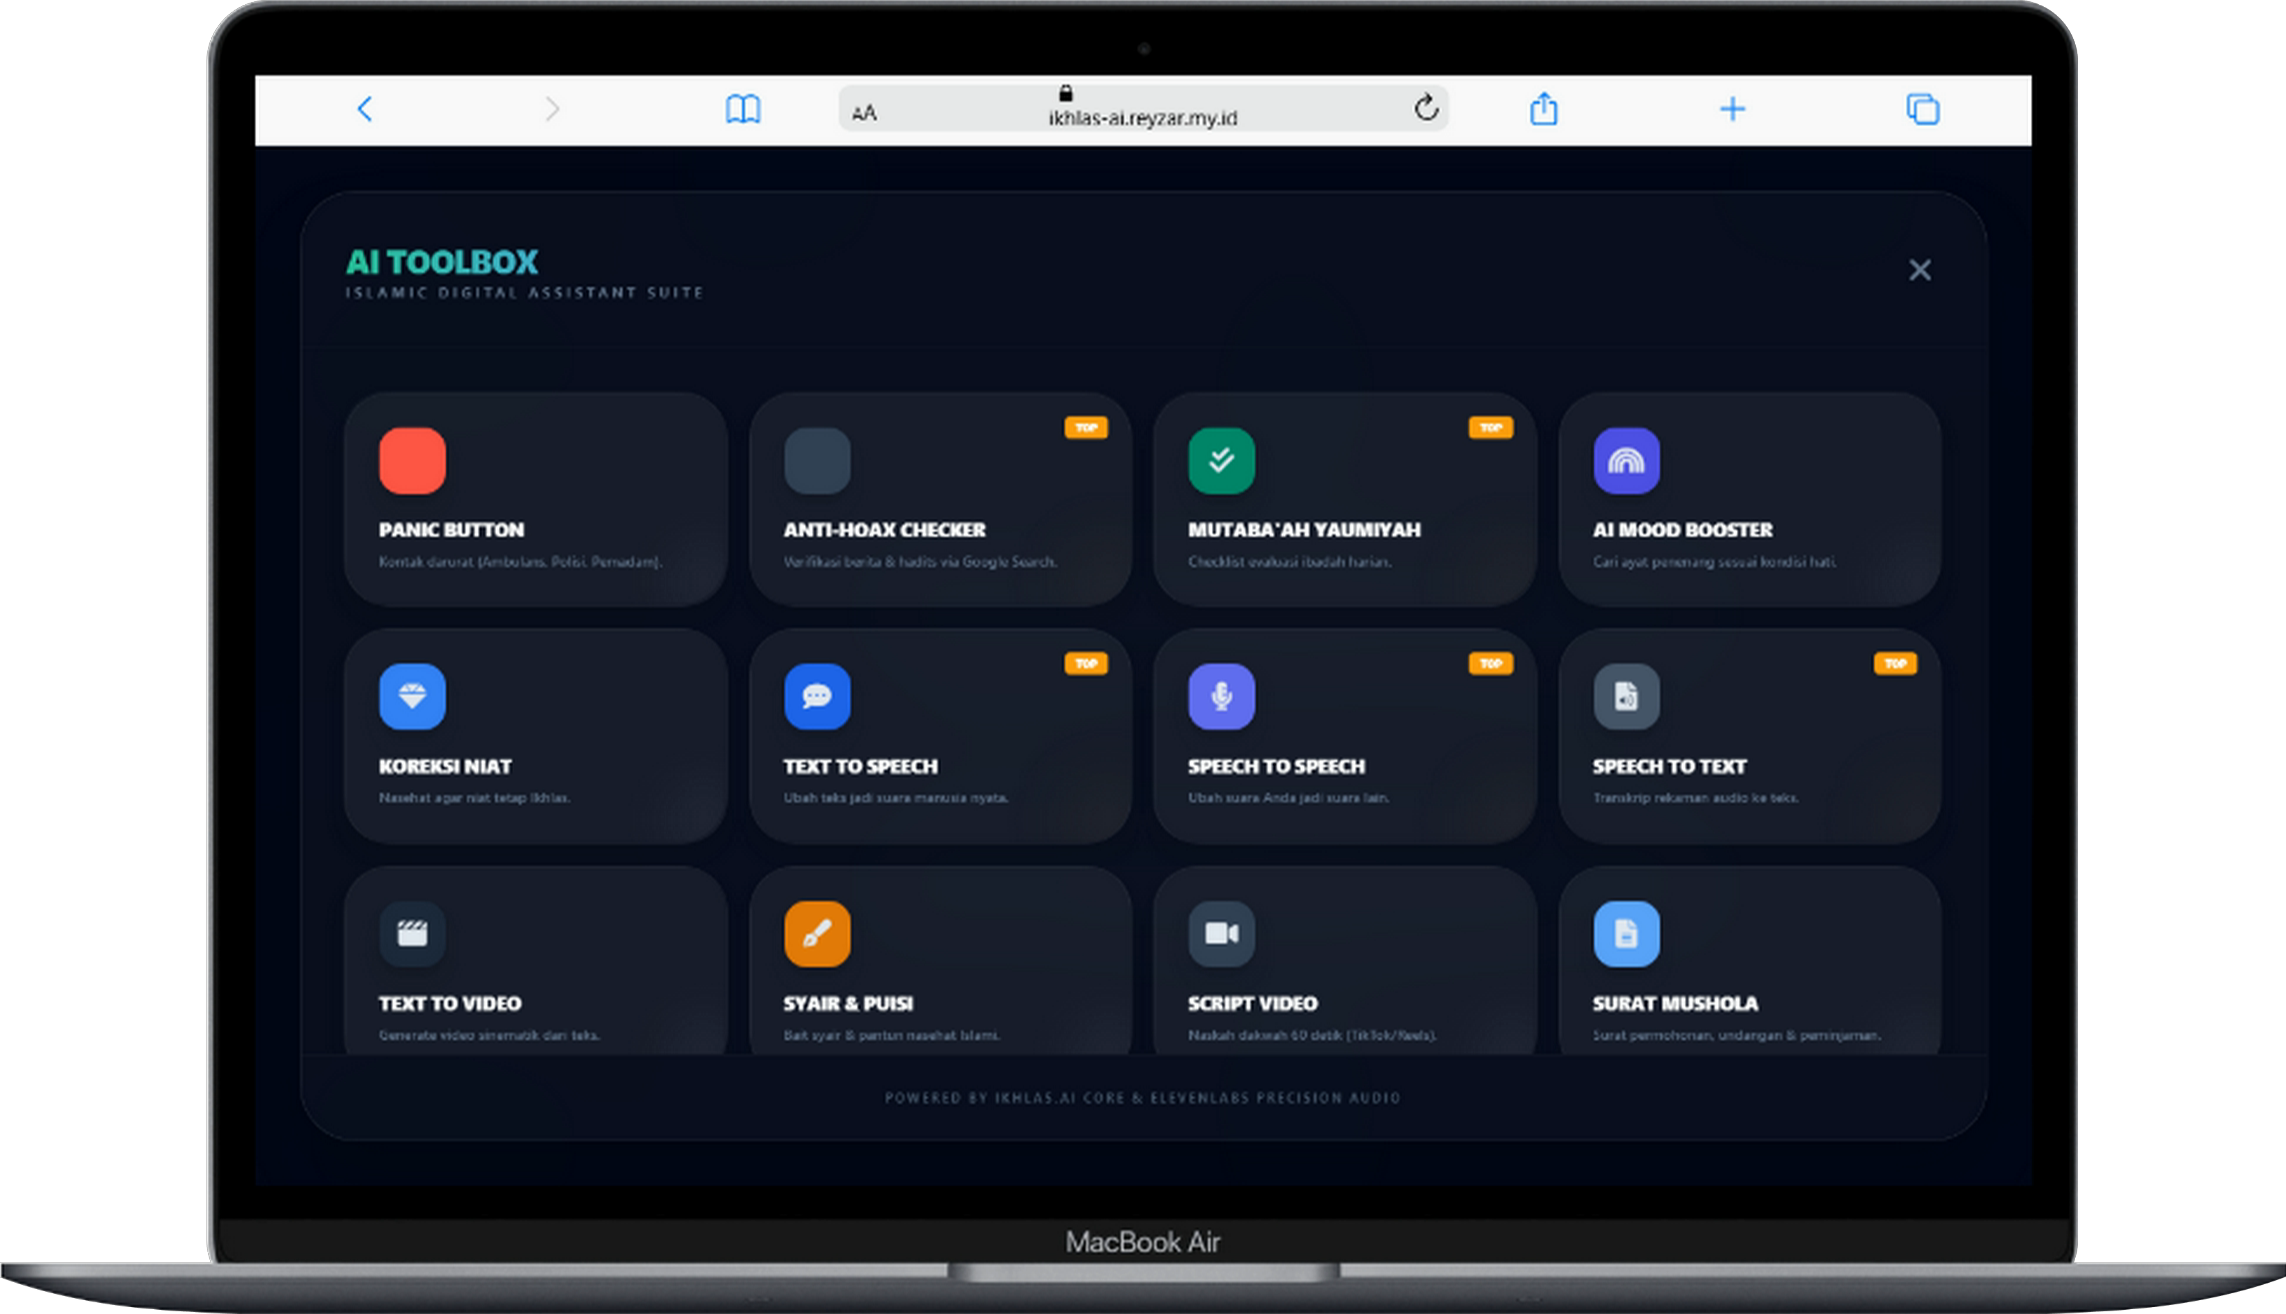Screen dimensions: 2286x1314
Task: Open Safari bookmarks book icon
Action: click(x=743, y=109)
